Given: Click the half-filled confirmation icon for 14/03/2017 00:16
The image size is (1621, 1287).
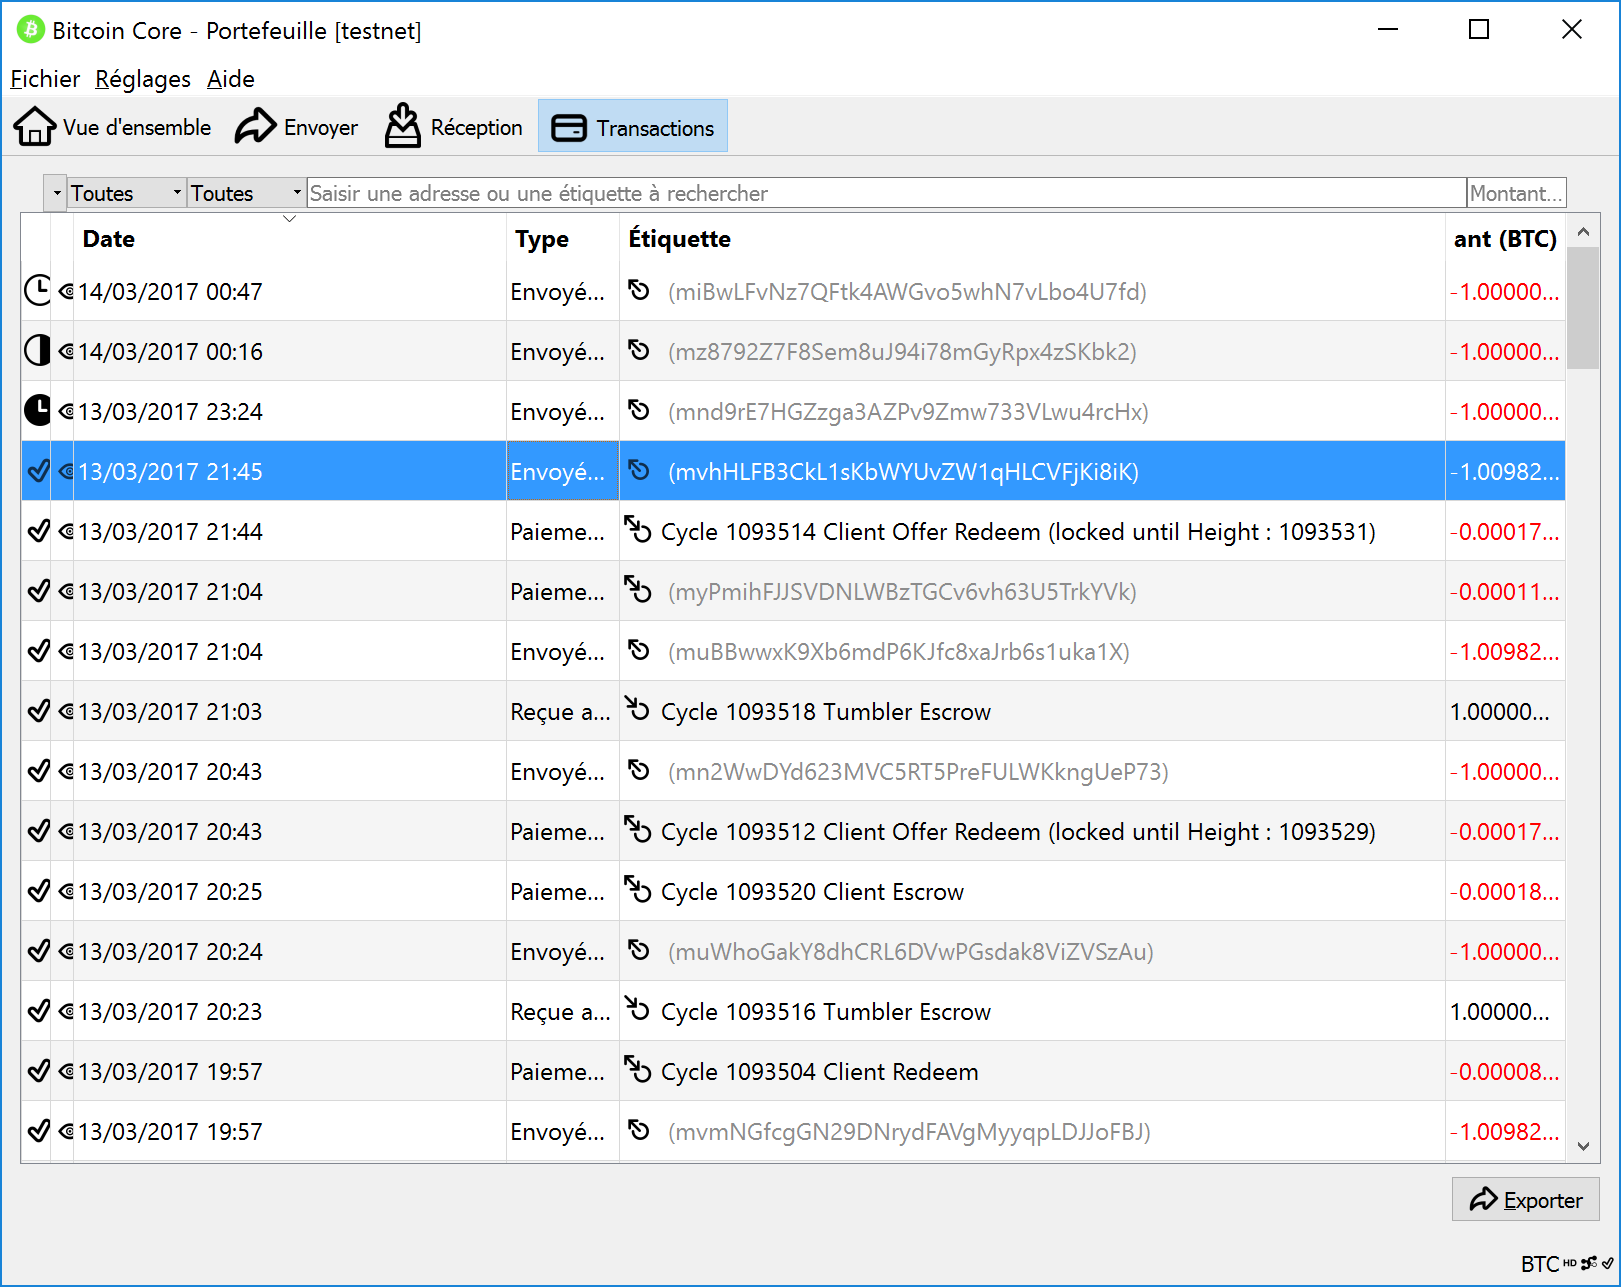Looking at the screenshot, I should [38, 351].
